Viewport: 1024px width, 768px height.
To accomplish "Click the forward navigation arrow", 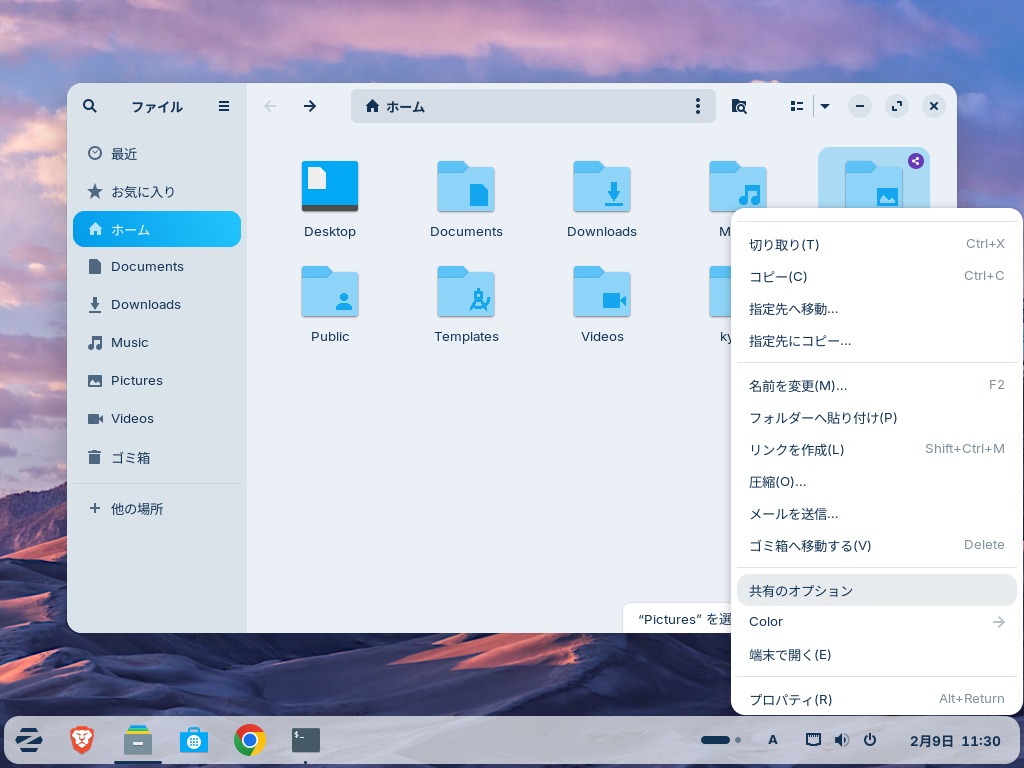I will click(310, 106).
